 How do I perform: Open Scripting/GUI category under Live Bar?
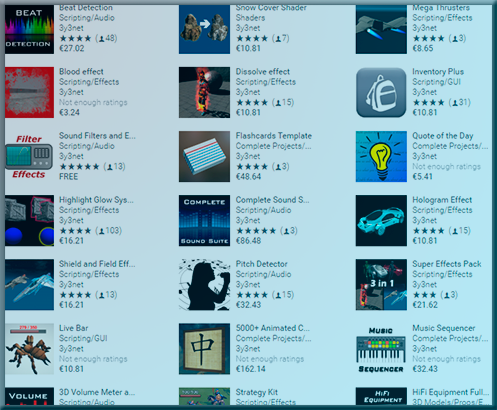83,338
